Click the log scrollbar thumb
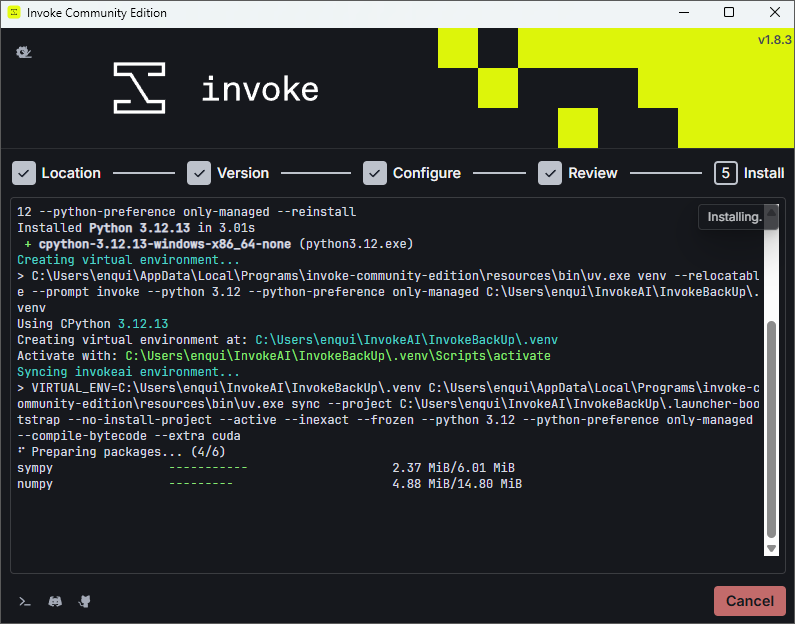Image resolution: width=795 pixels, height=624 pixels. pos(771,429)
